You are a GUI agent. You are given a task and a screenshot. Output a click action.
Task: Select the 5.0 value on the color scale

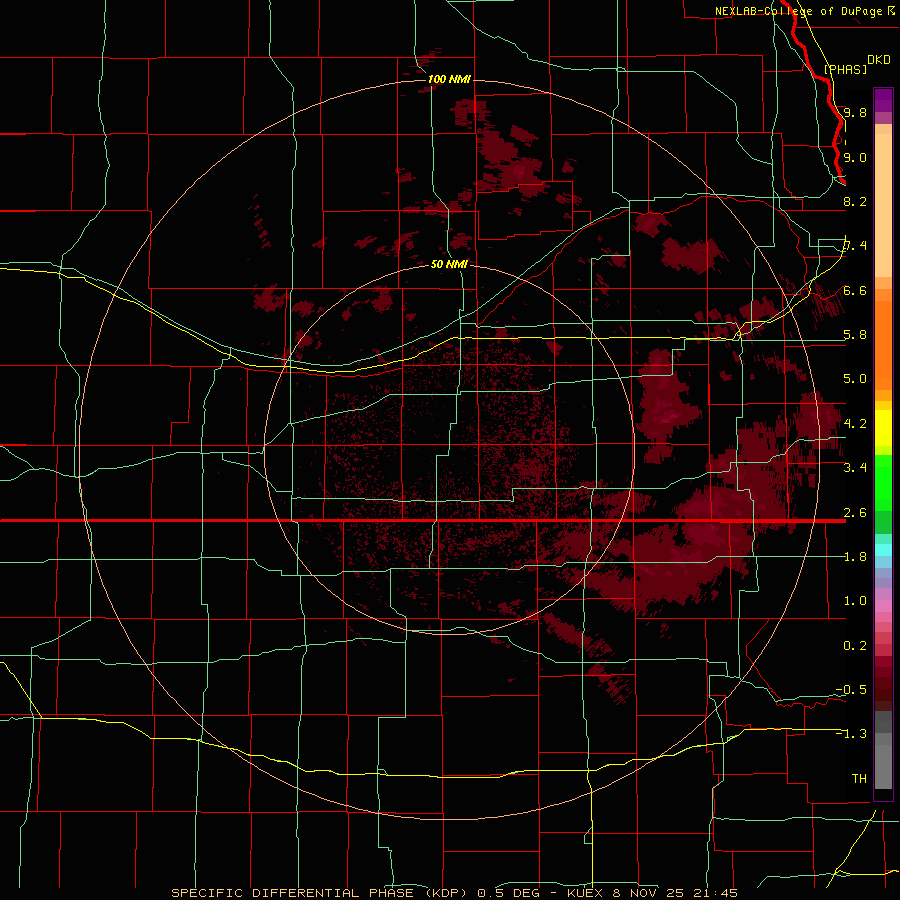pyautogui.click(x=855, y=379)
